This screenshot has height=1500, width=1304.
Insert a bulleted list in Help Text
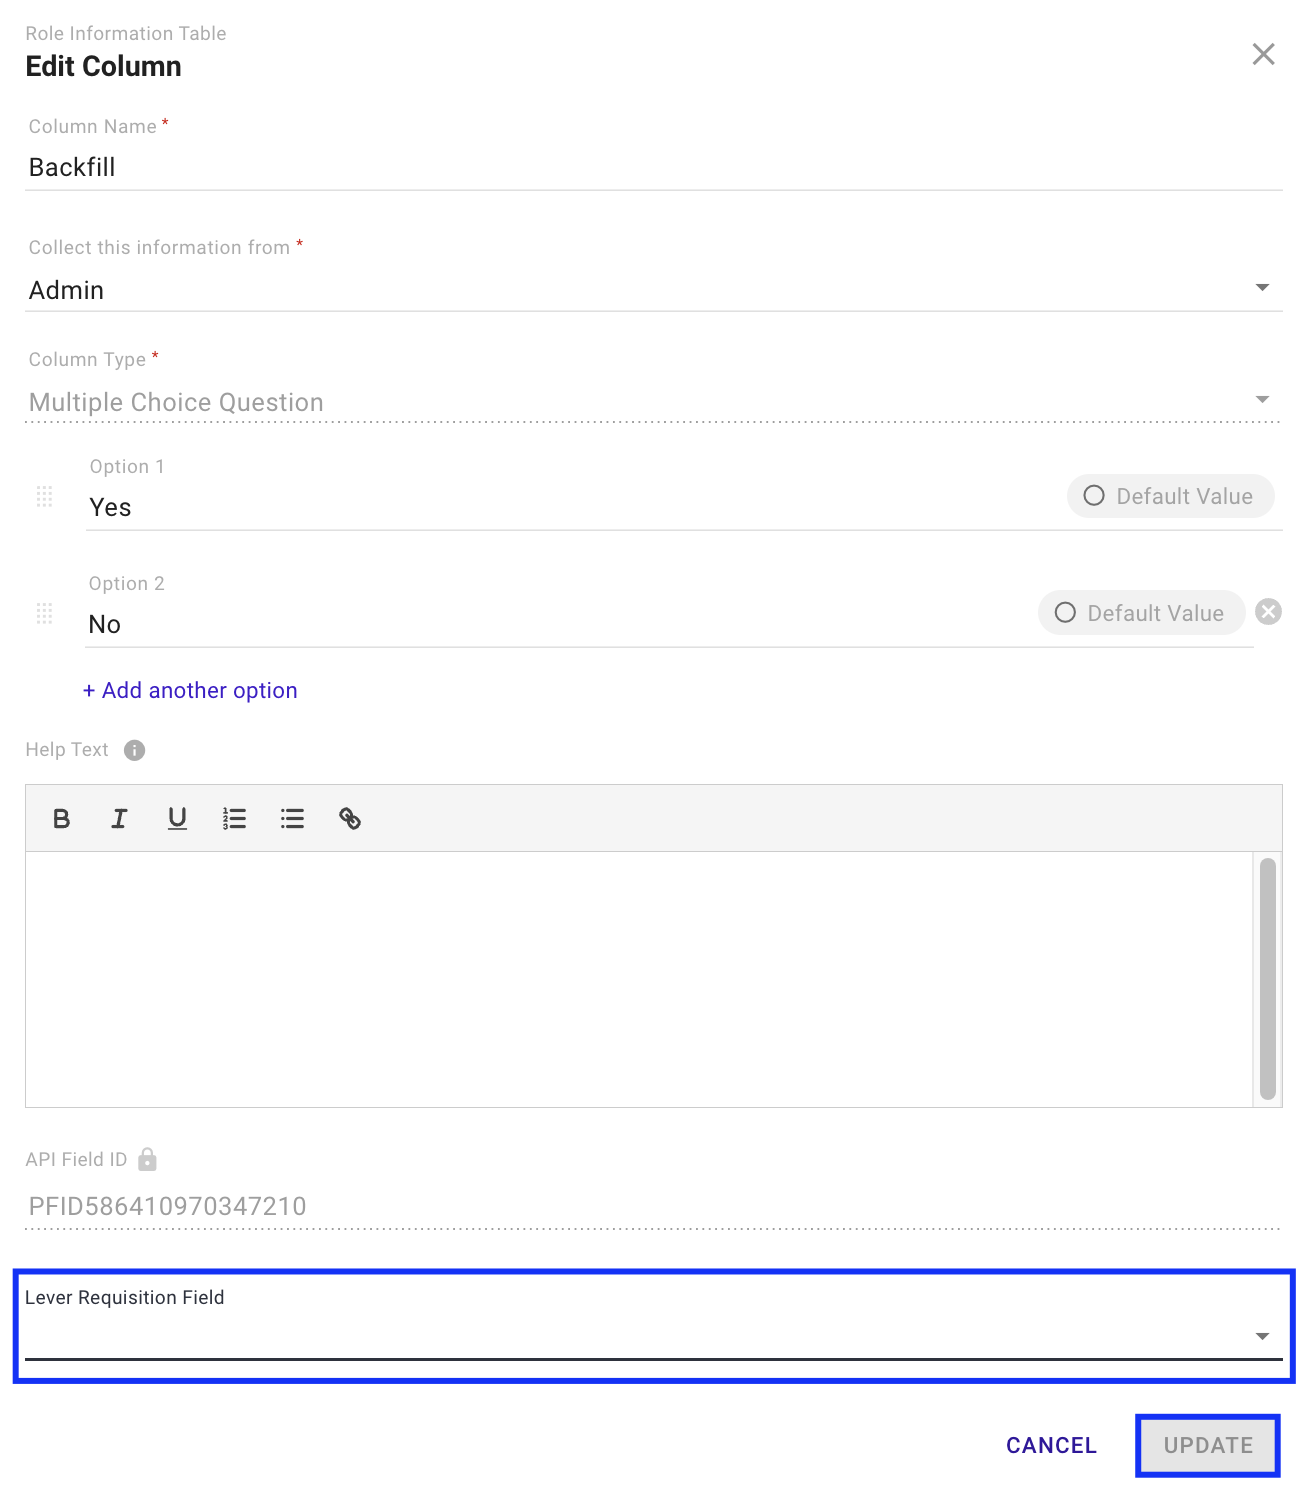[x=292, y=819]
